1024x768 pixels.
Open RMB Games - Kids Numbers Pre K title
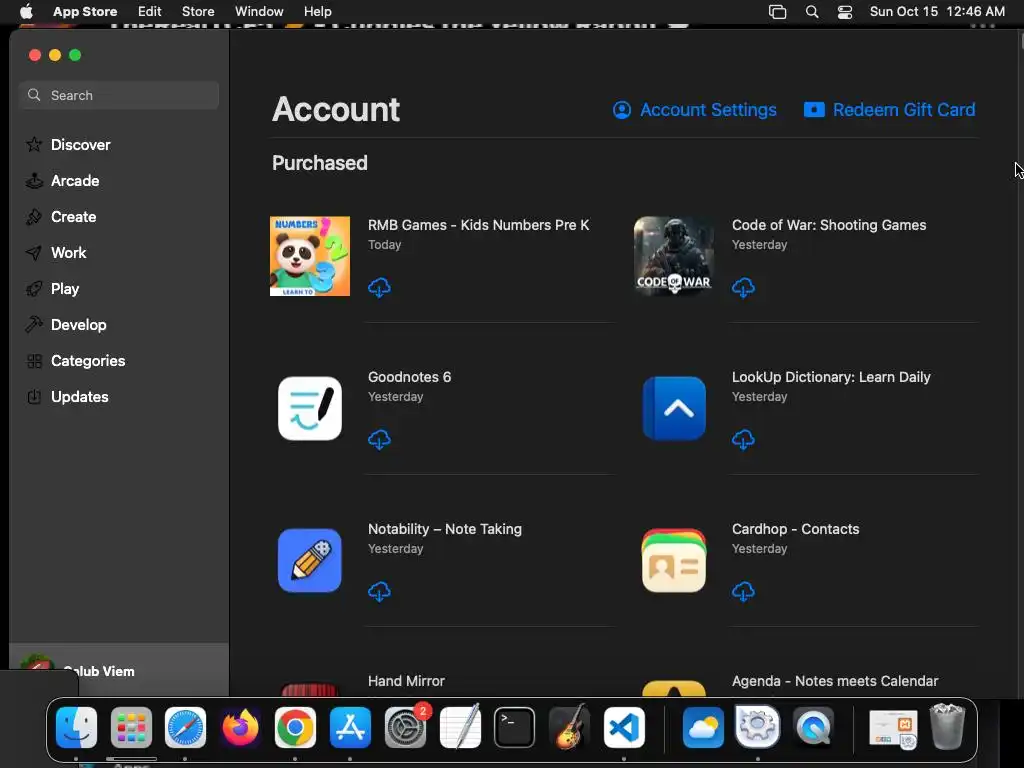point(478,225)
